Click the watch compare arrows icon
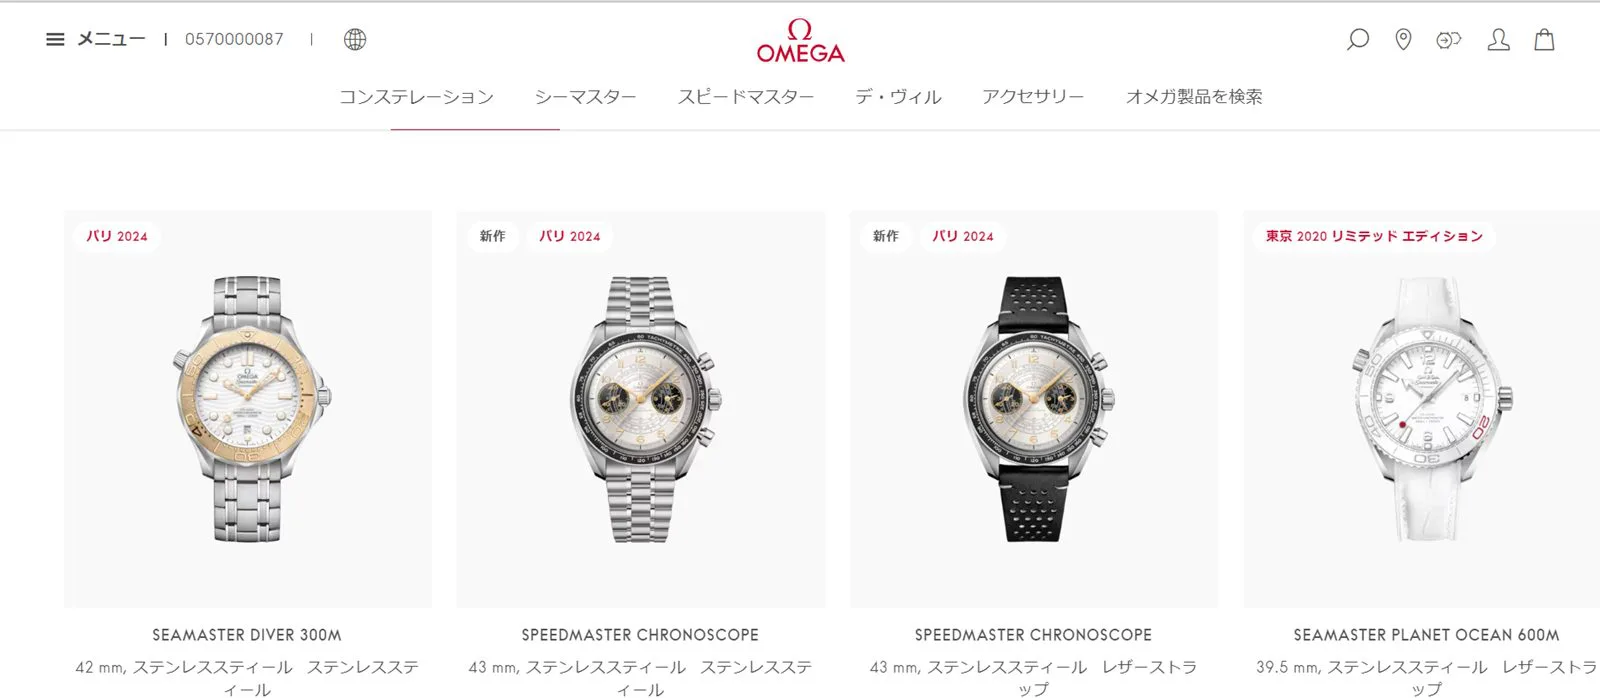Image resolution: width=1600 pixels, height=698 pixels. [1448, 40]
